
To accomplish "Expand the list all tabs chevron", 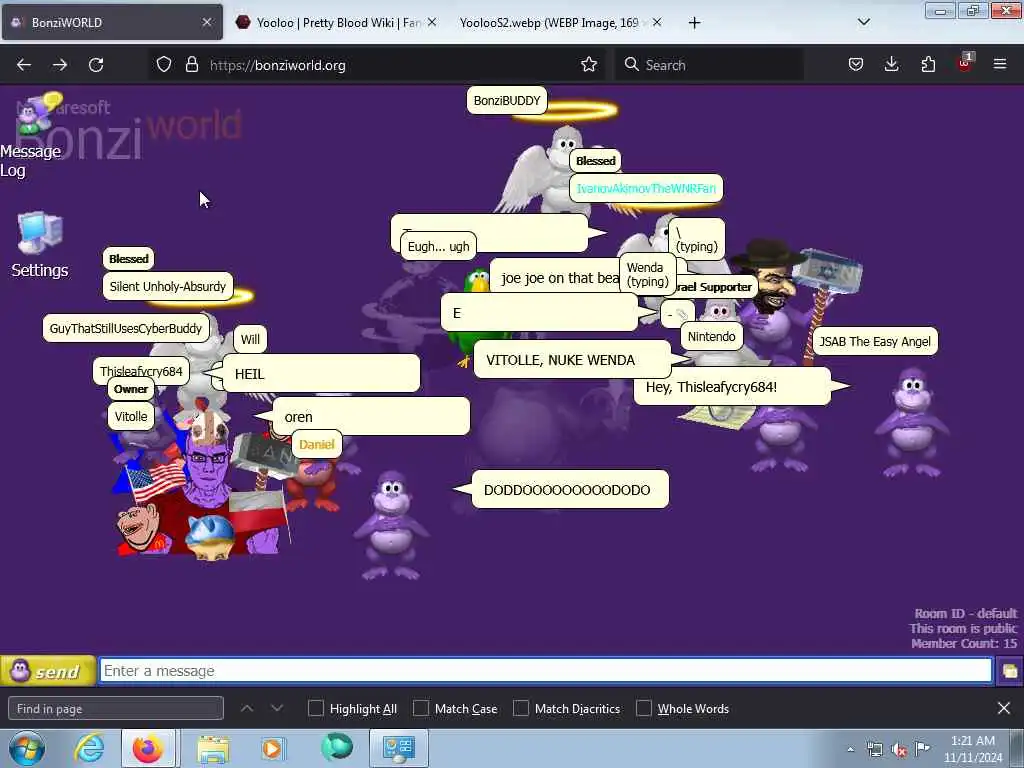I will pos(863,22).
